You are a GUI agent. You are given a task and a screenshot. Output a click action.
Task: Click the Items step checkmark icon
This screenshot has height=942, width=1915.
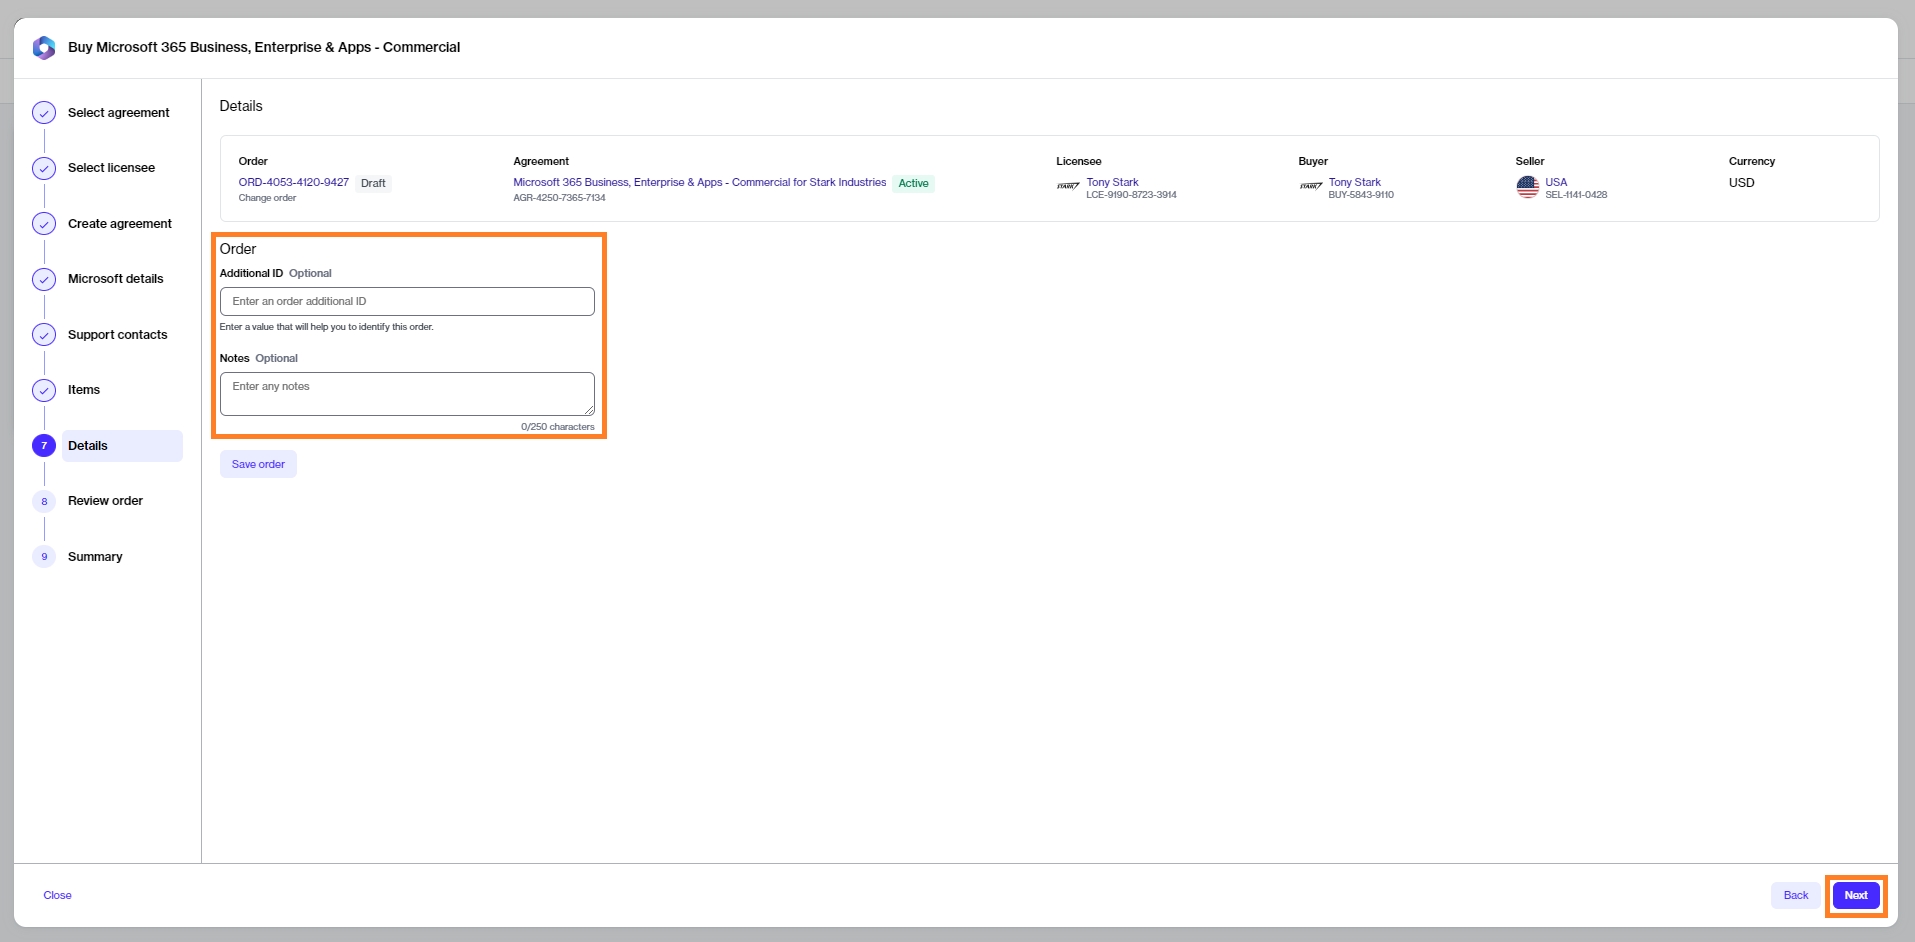44,390
